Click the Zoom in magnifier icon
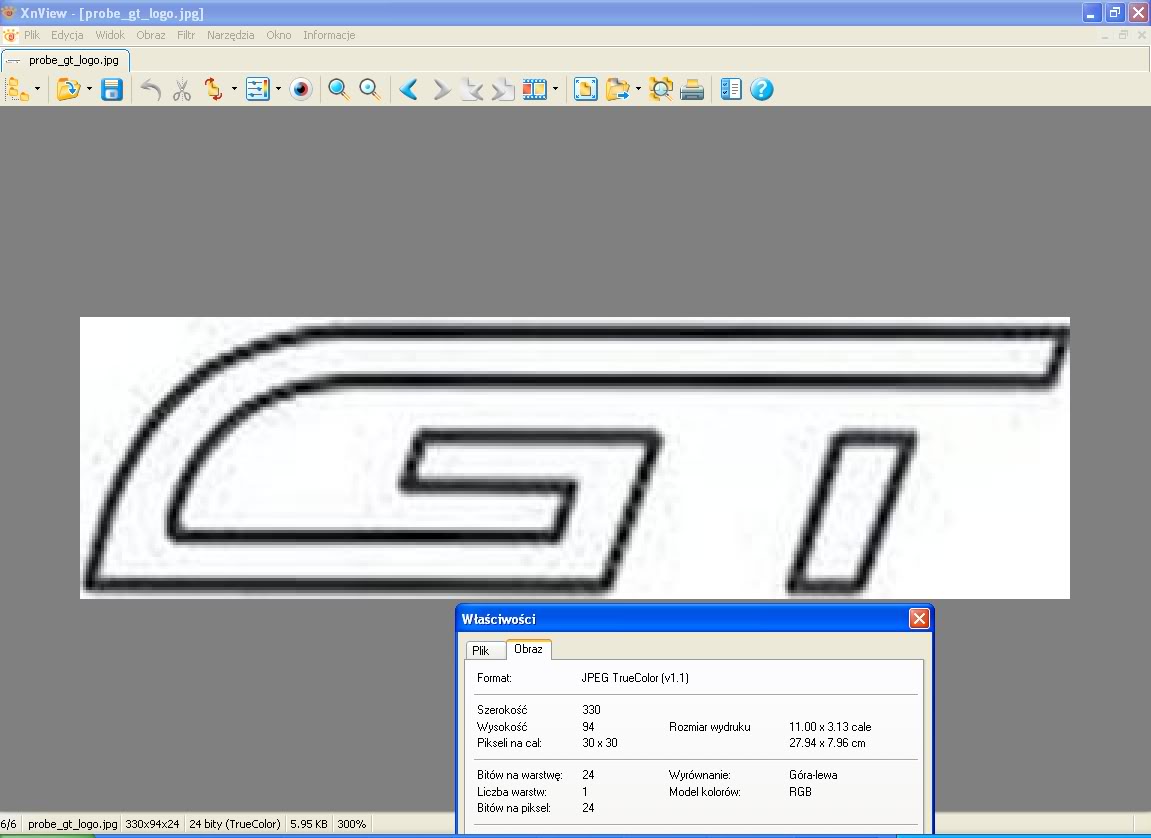This screenshot has width=1151, height=838. 339,90
